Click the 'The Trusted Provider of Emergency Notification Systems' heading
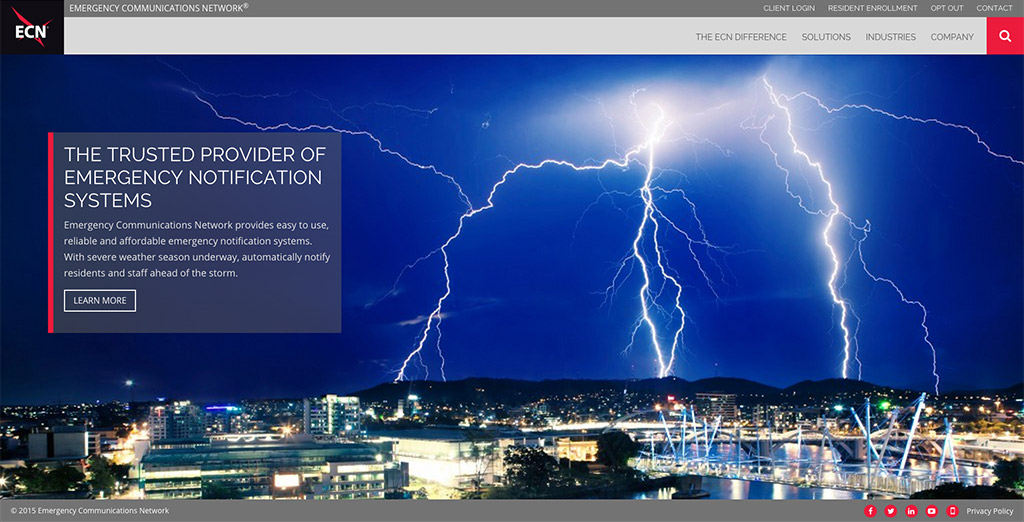Viewport: 1024px width, 522px height. [x=195, y=177]
